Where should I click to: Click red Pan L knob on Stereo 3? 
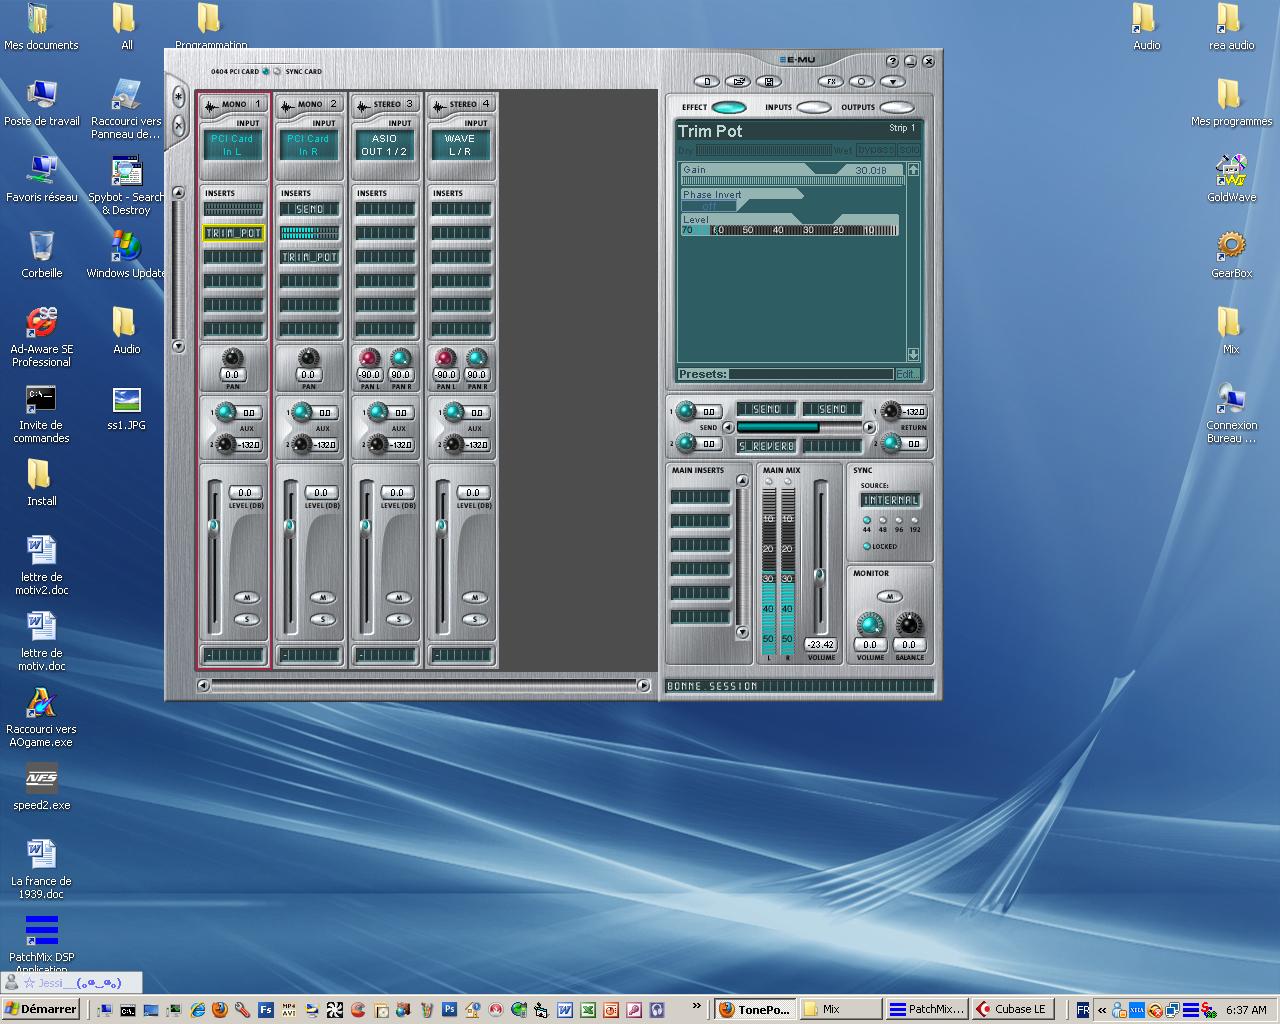coord(369,357)
